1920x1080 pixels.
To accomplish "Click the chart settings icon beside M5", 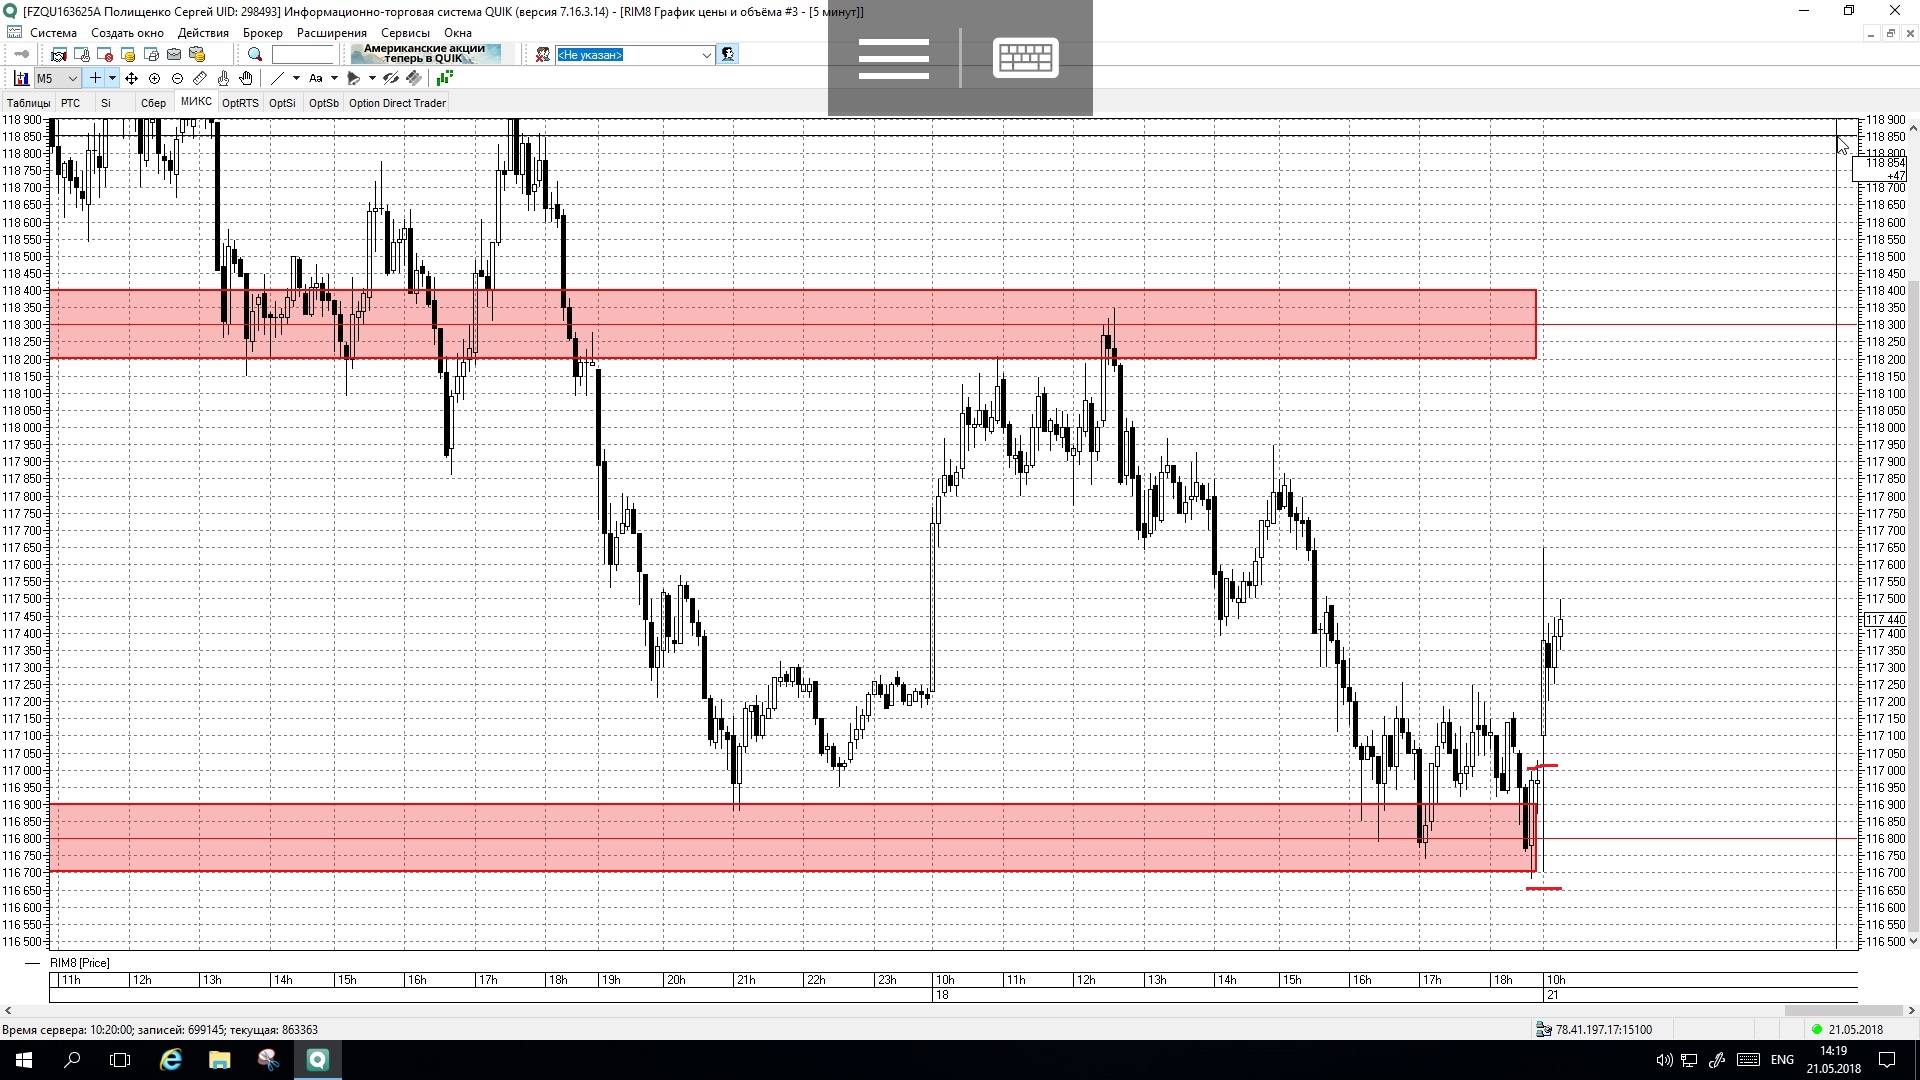I will coord(20,78).
